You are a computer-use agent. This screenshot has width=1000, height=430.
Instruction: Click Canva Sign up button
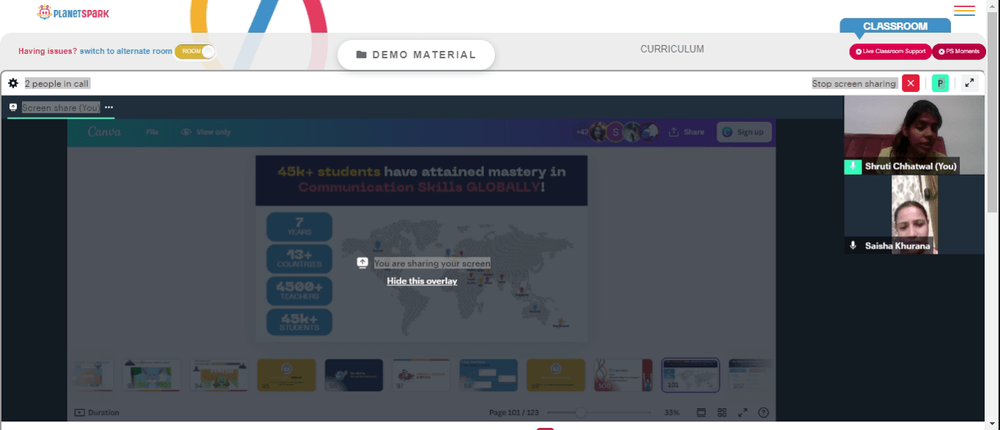[x=744, y=132]
